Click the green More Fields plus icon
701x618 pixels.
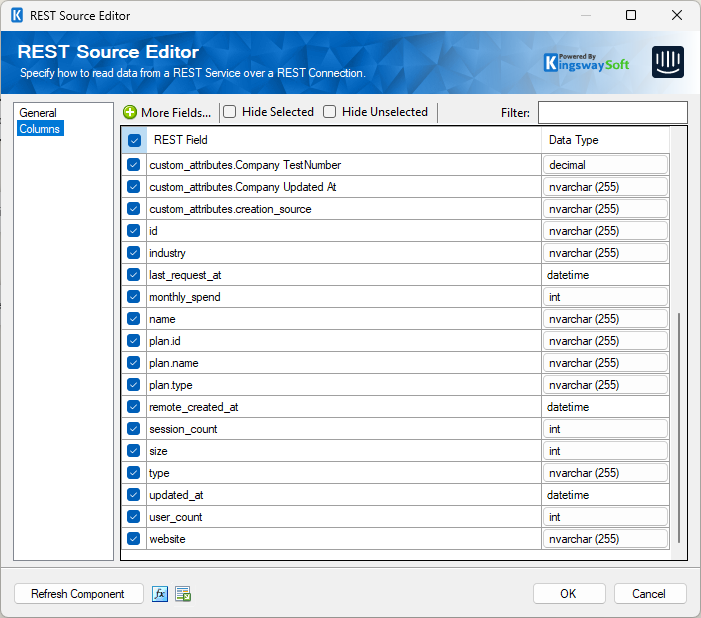pyautogui.click(x=130, y=113)
